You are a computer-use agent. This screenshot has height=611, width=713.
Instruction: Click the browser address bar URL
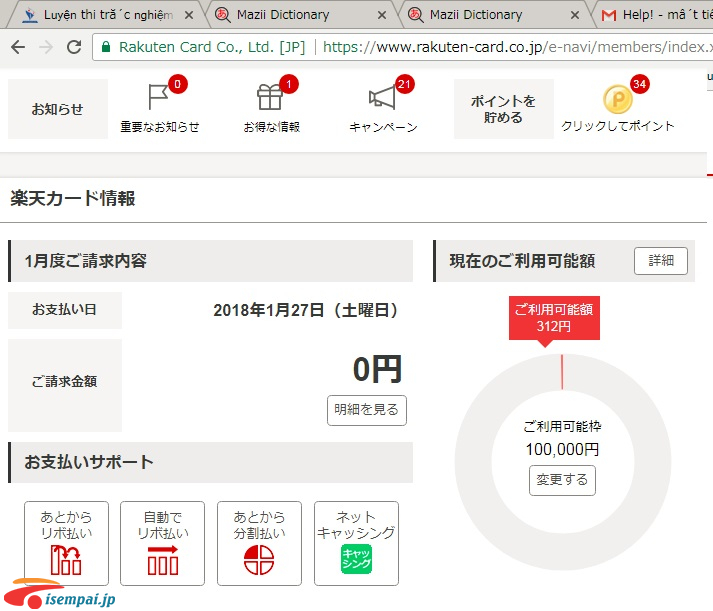pyautogui.click(x=516, y=47)
